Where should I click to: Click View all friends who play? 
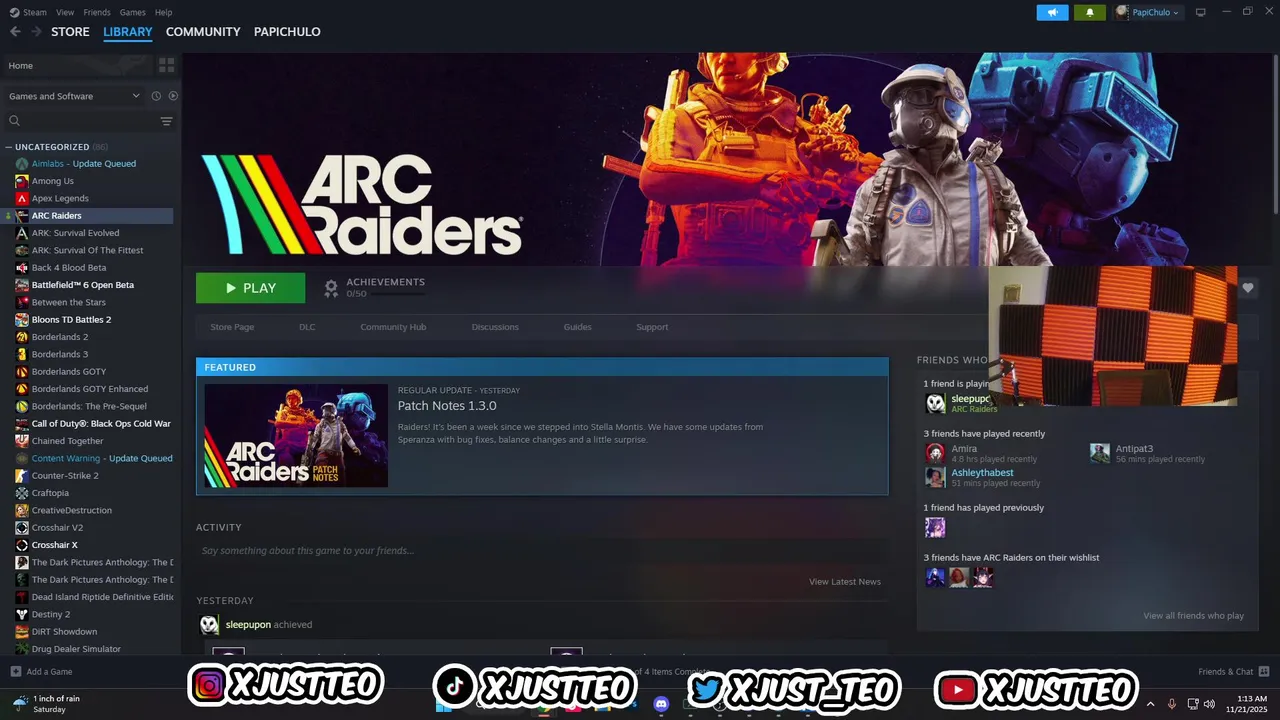pyautogui.click(x=1193, y=616)
